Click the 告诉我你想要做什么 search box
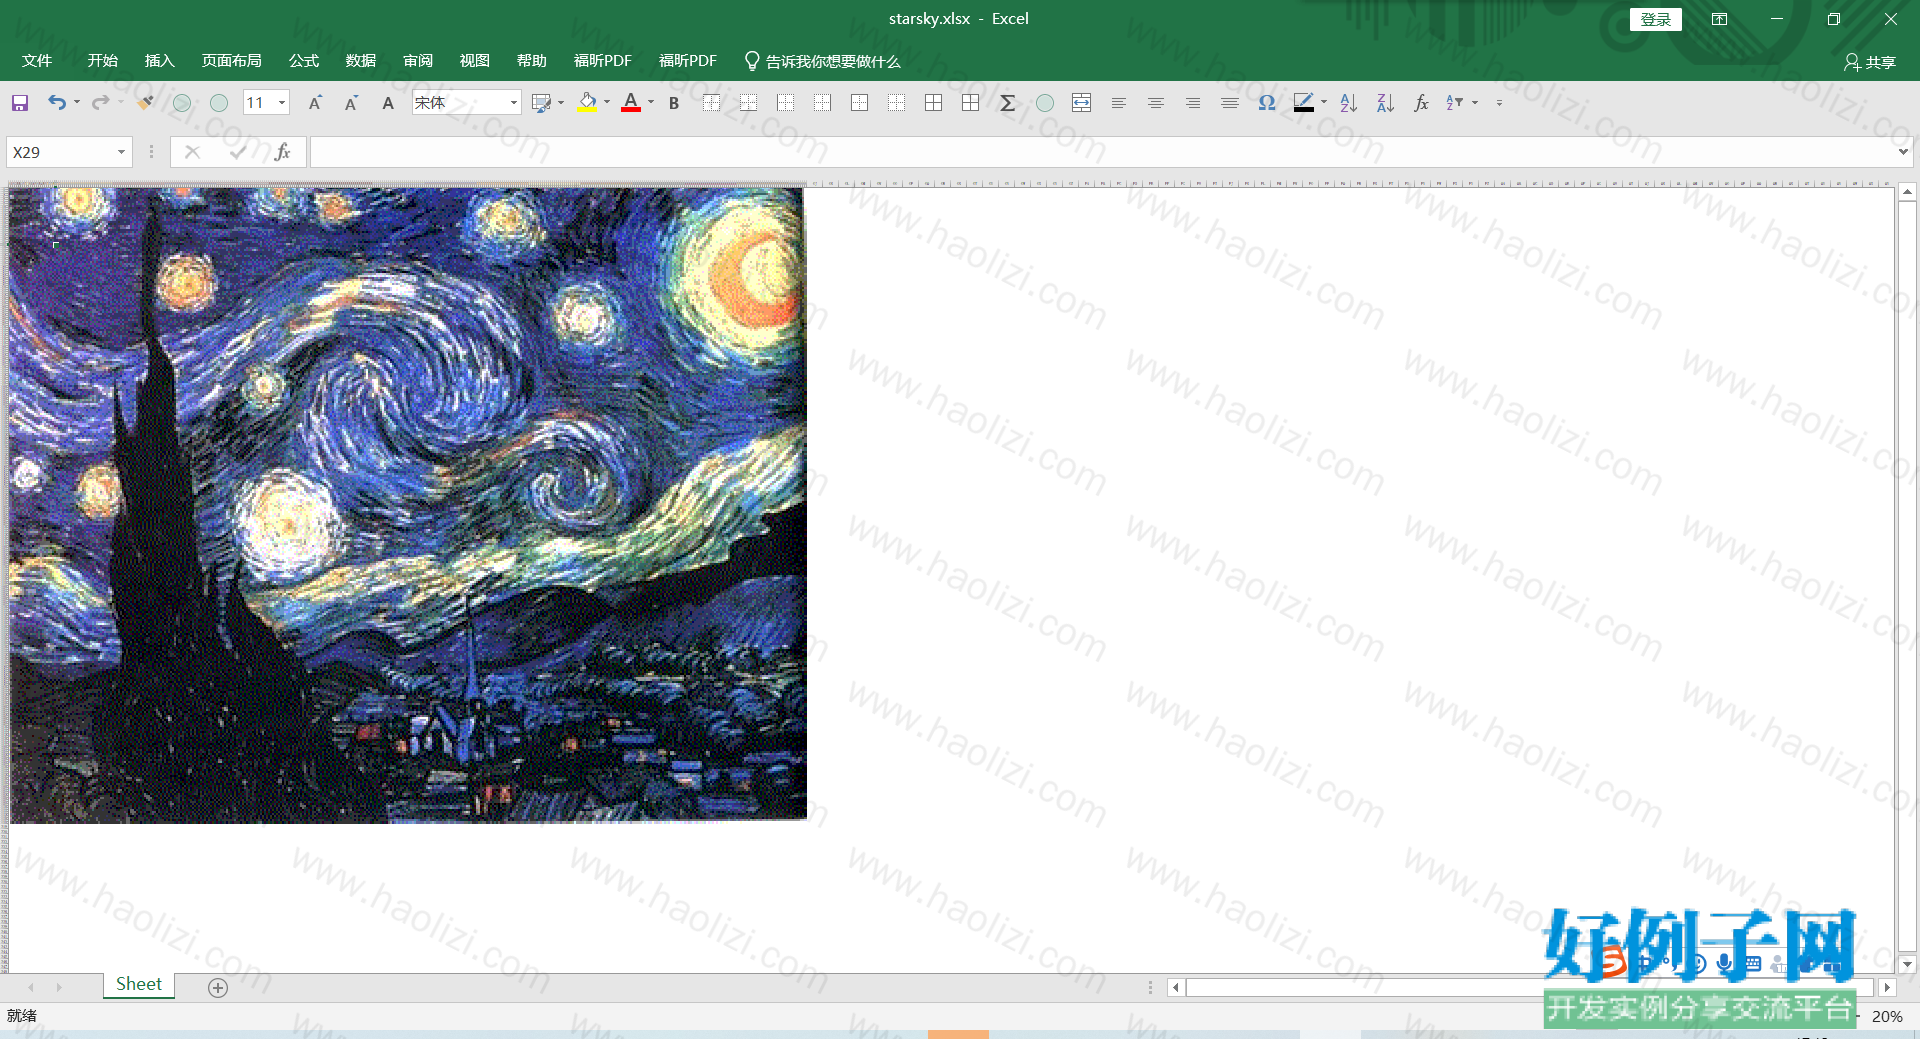 823,62
